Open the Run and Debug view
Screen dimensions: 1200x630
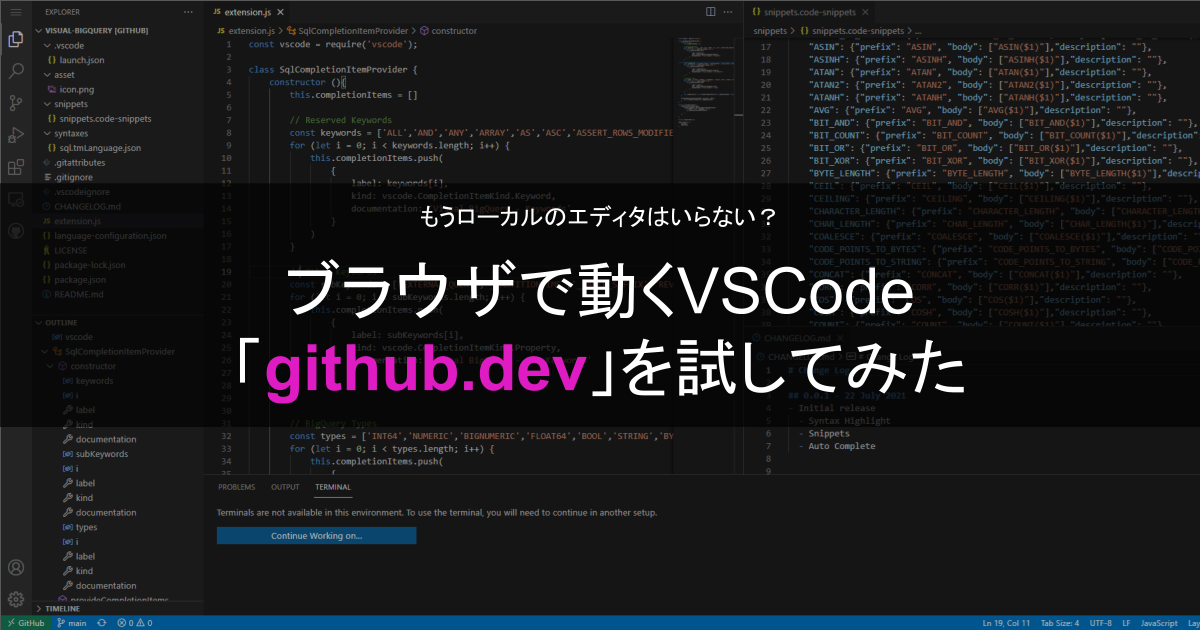pyautogui.click(x=15, y=135)
